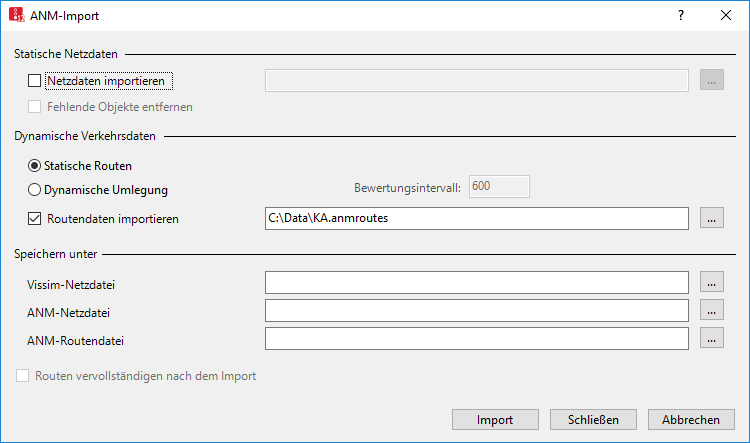The image size is (750, 443).
Task: Enable the Netzdaten importieren checkbox
Action: pyautogui.click(x=35, y=81)
